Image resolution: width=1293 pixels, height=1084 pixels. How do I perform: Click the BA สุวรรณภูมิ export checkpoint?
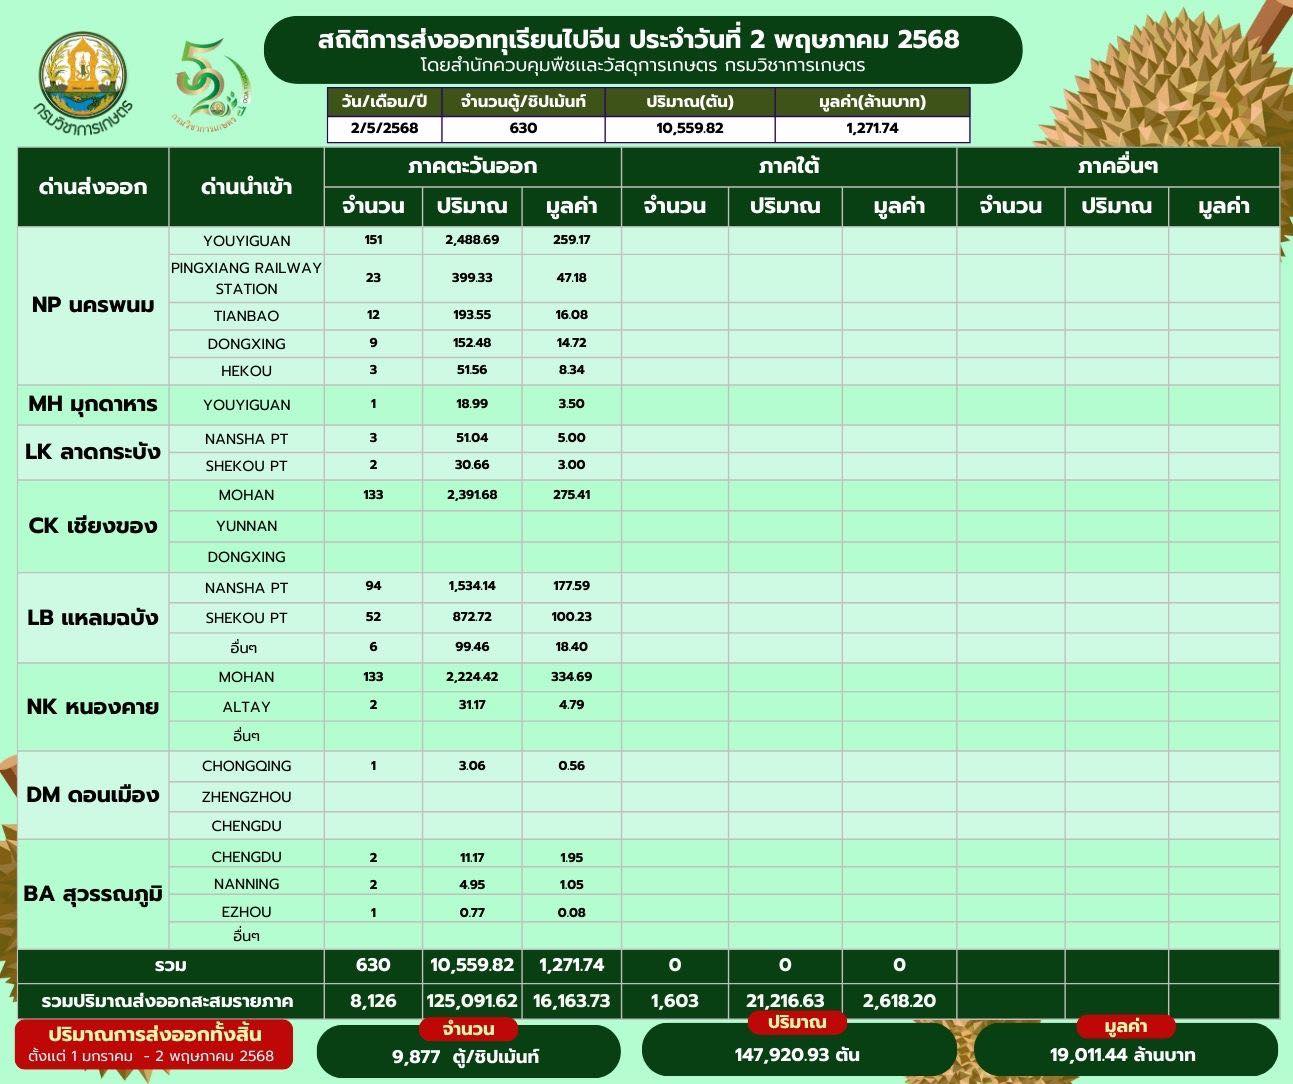[93, 893]
